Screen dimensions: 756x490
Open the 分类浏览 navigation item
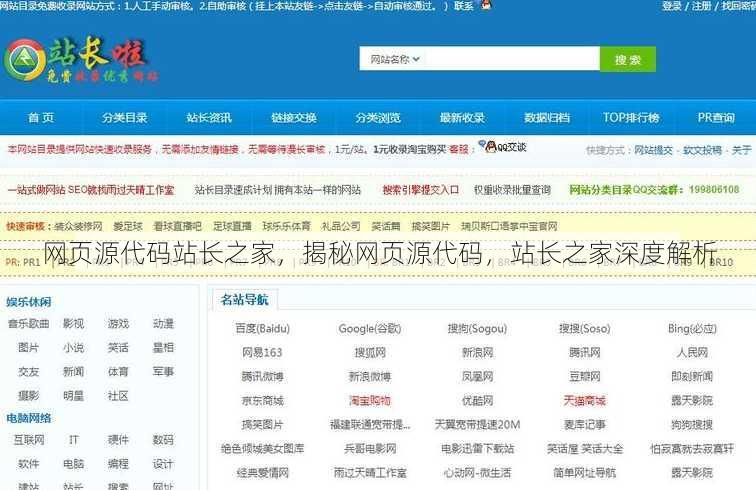pyautogui.click(x=378, y=118)
